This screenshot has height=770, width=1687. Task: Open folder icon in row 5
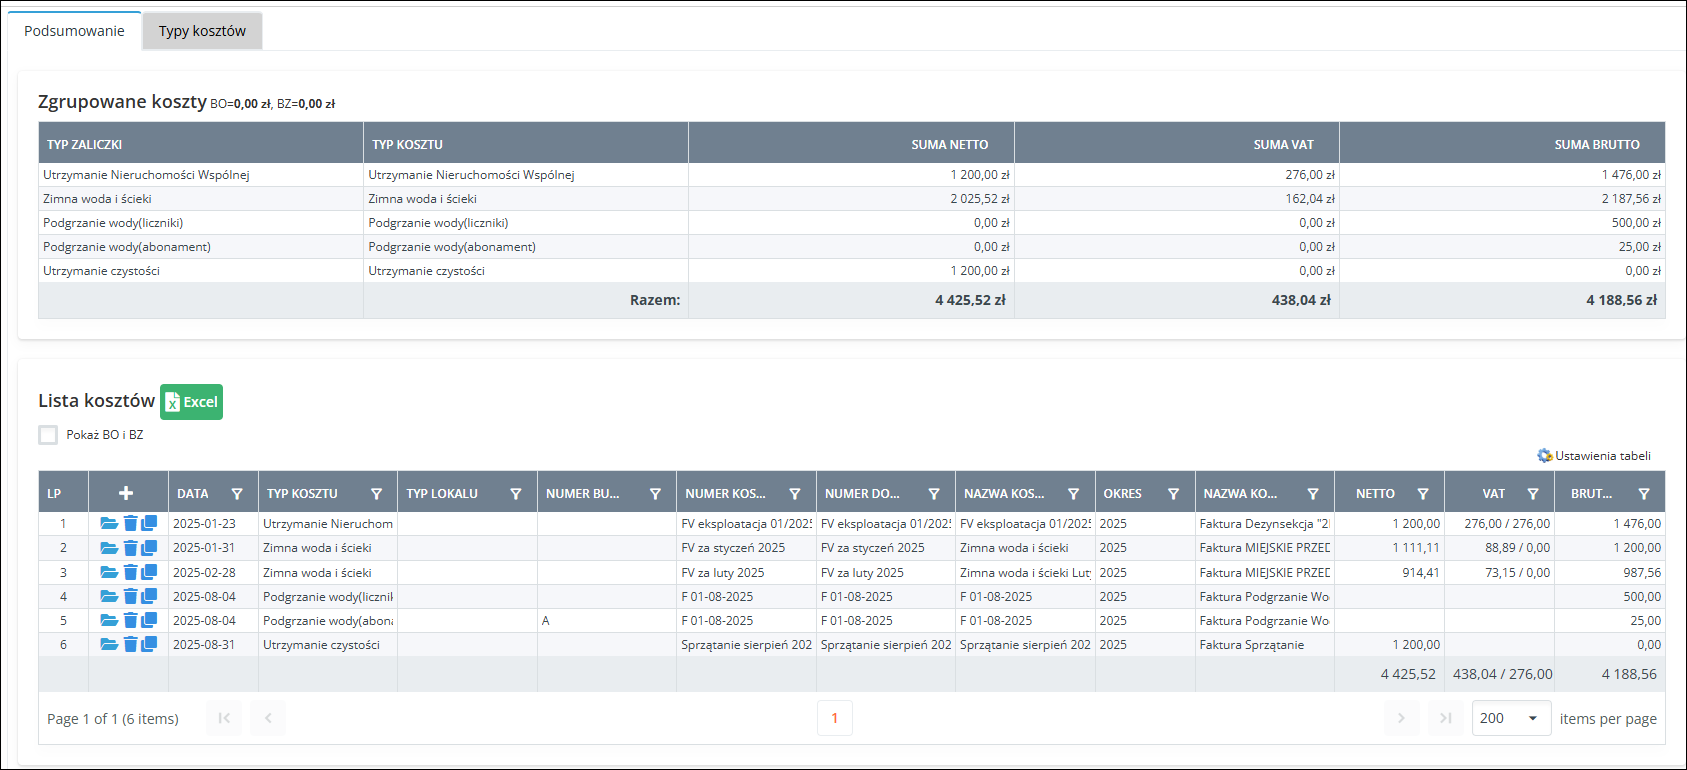coord(109,621)
